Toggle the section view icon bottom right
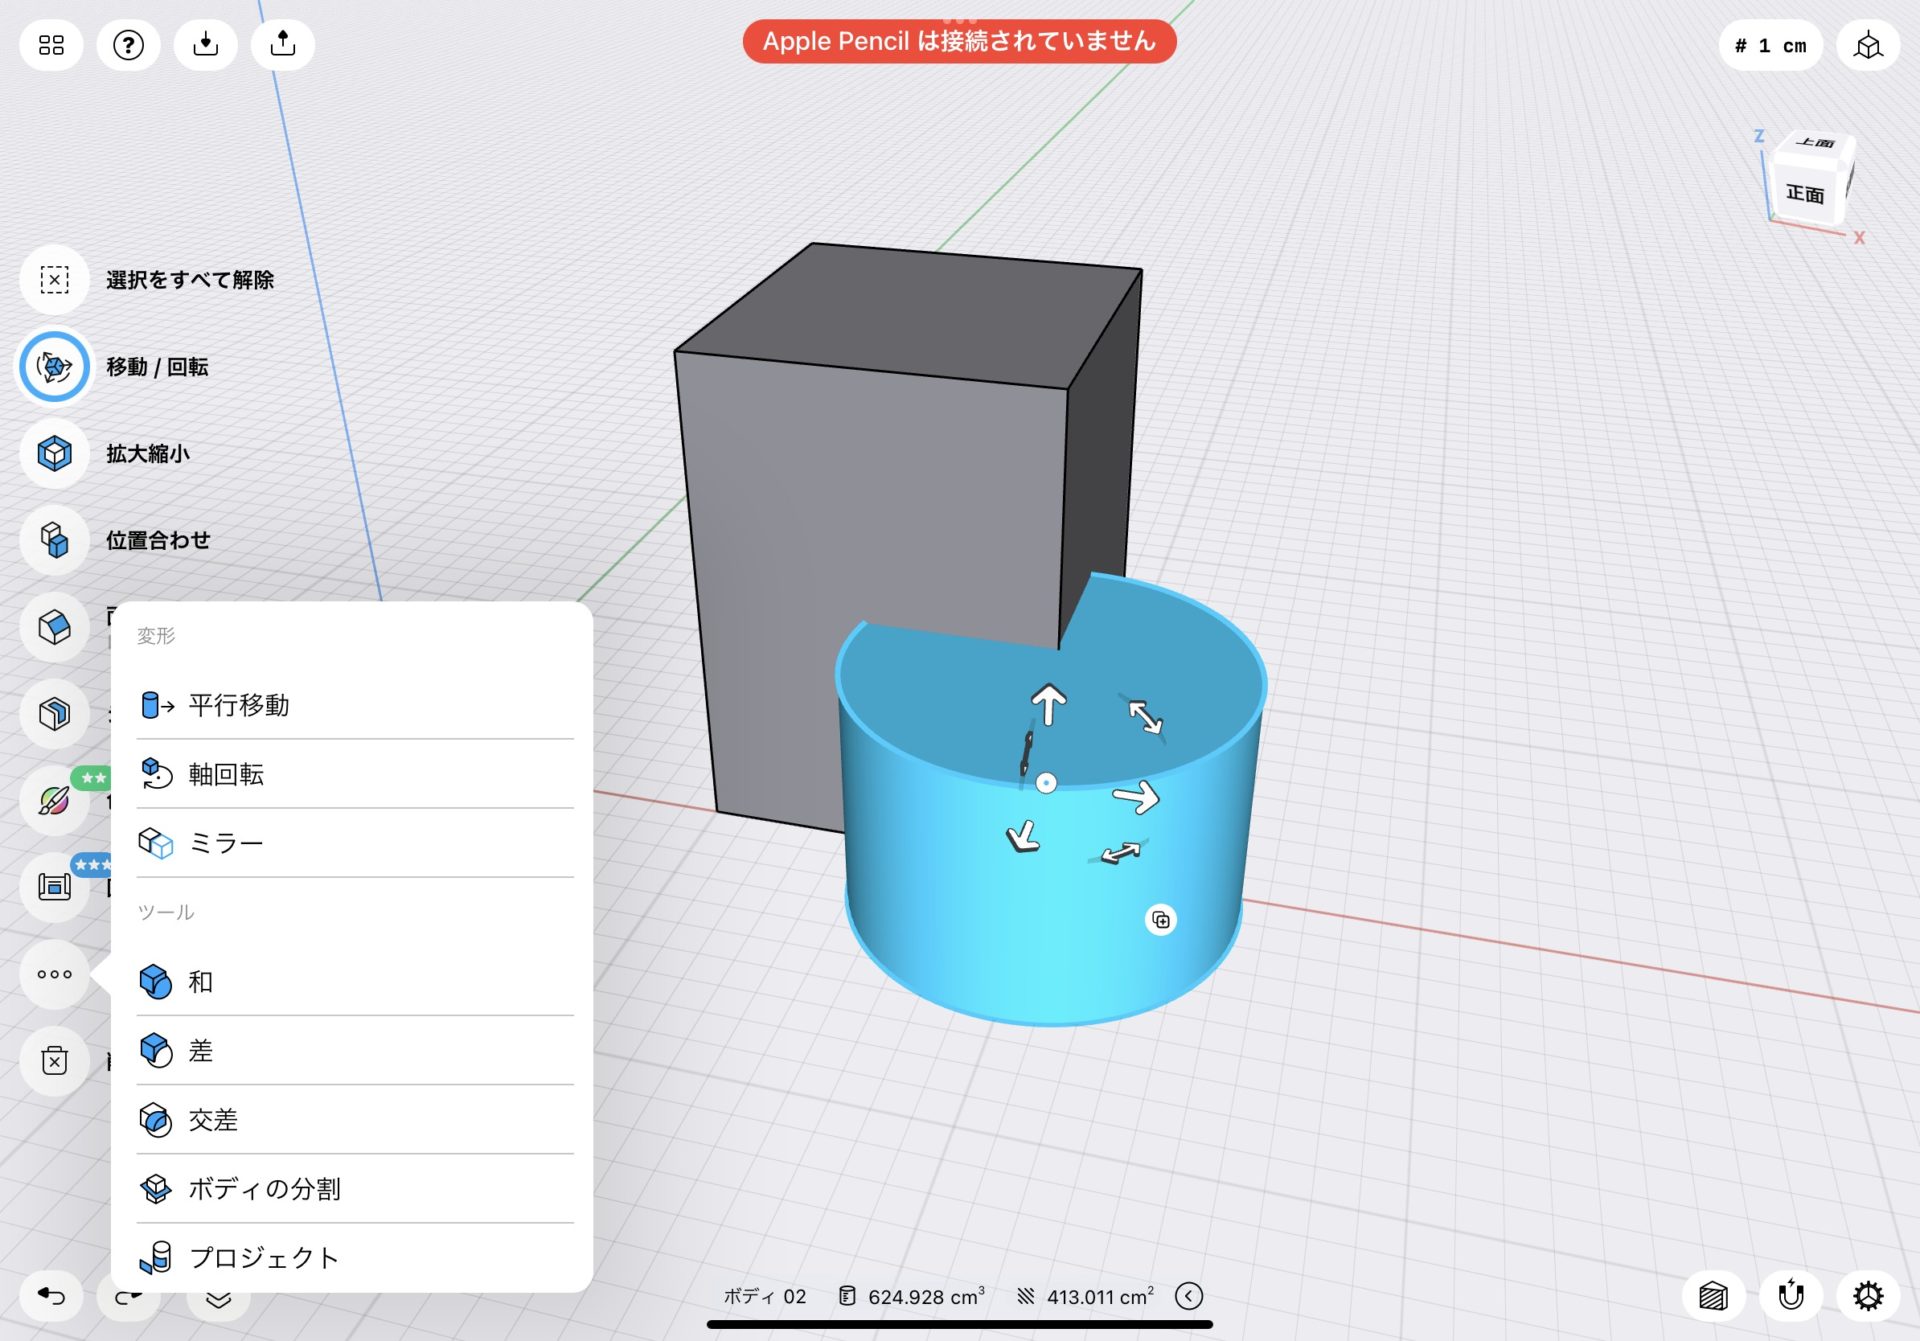 [1714, 1294]
